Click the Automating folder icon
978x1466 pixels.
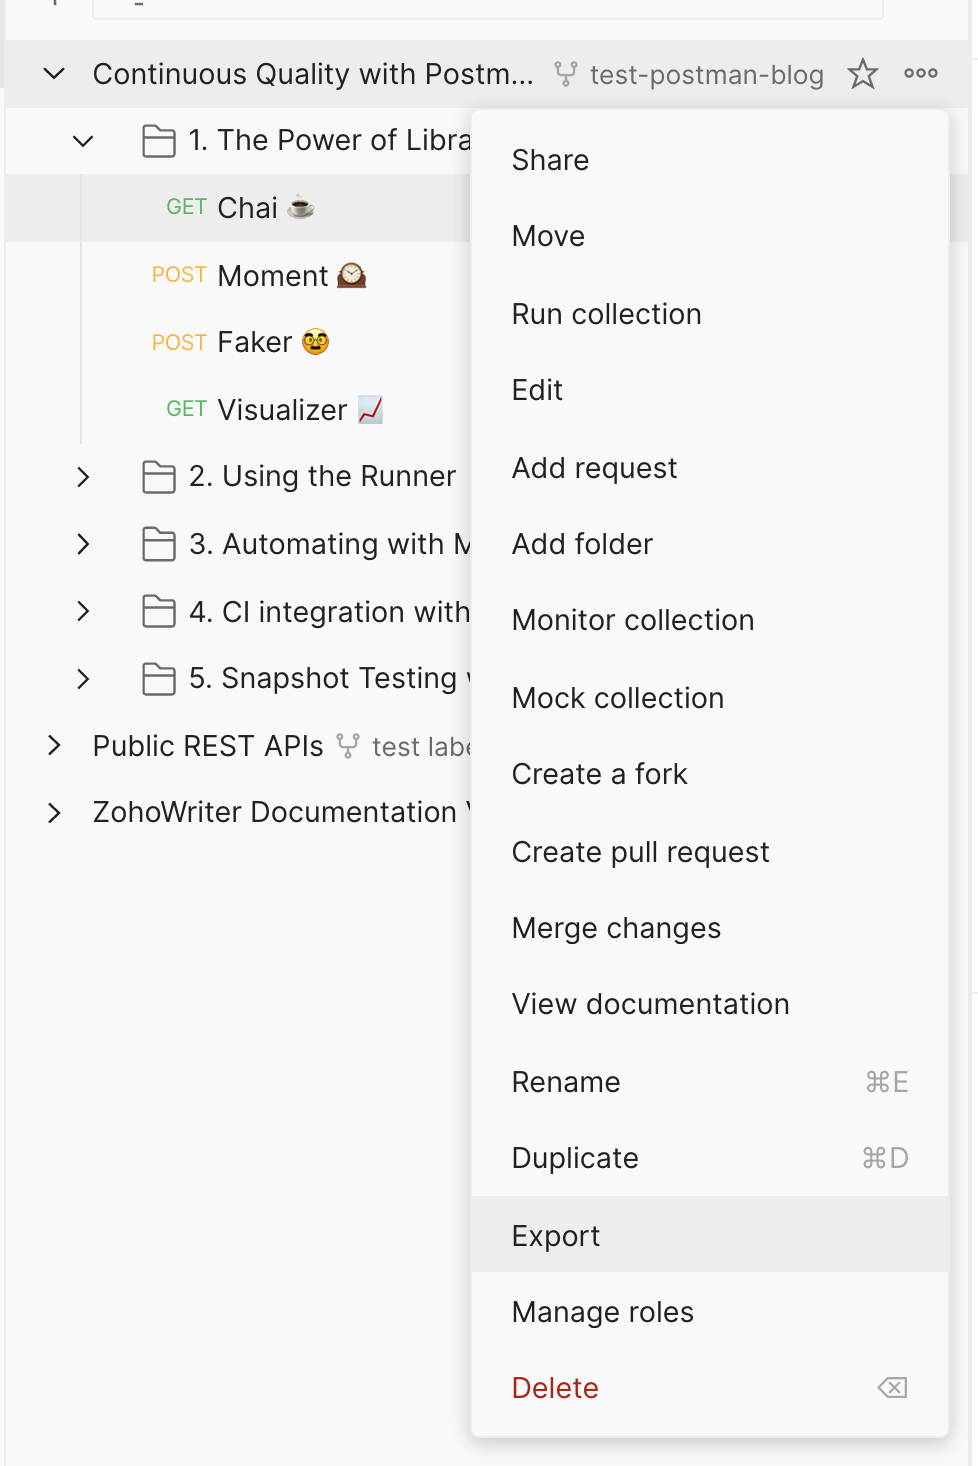159,545
